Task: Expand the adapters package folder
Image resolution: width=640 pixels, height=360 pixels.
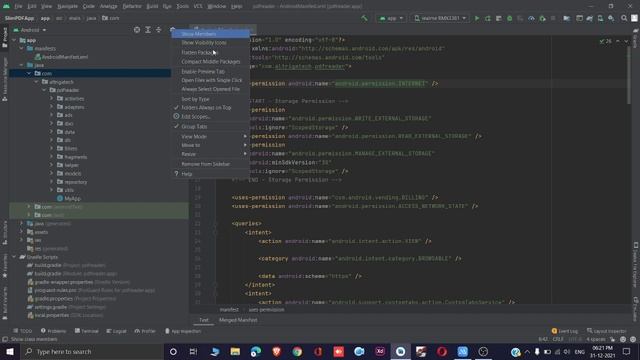Action: point(52,107)
